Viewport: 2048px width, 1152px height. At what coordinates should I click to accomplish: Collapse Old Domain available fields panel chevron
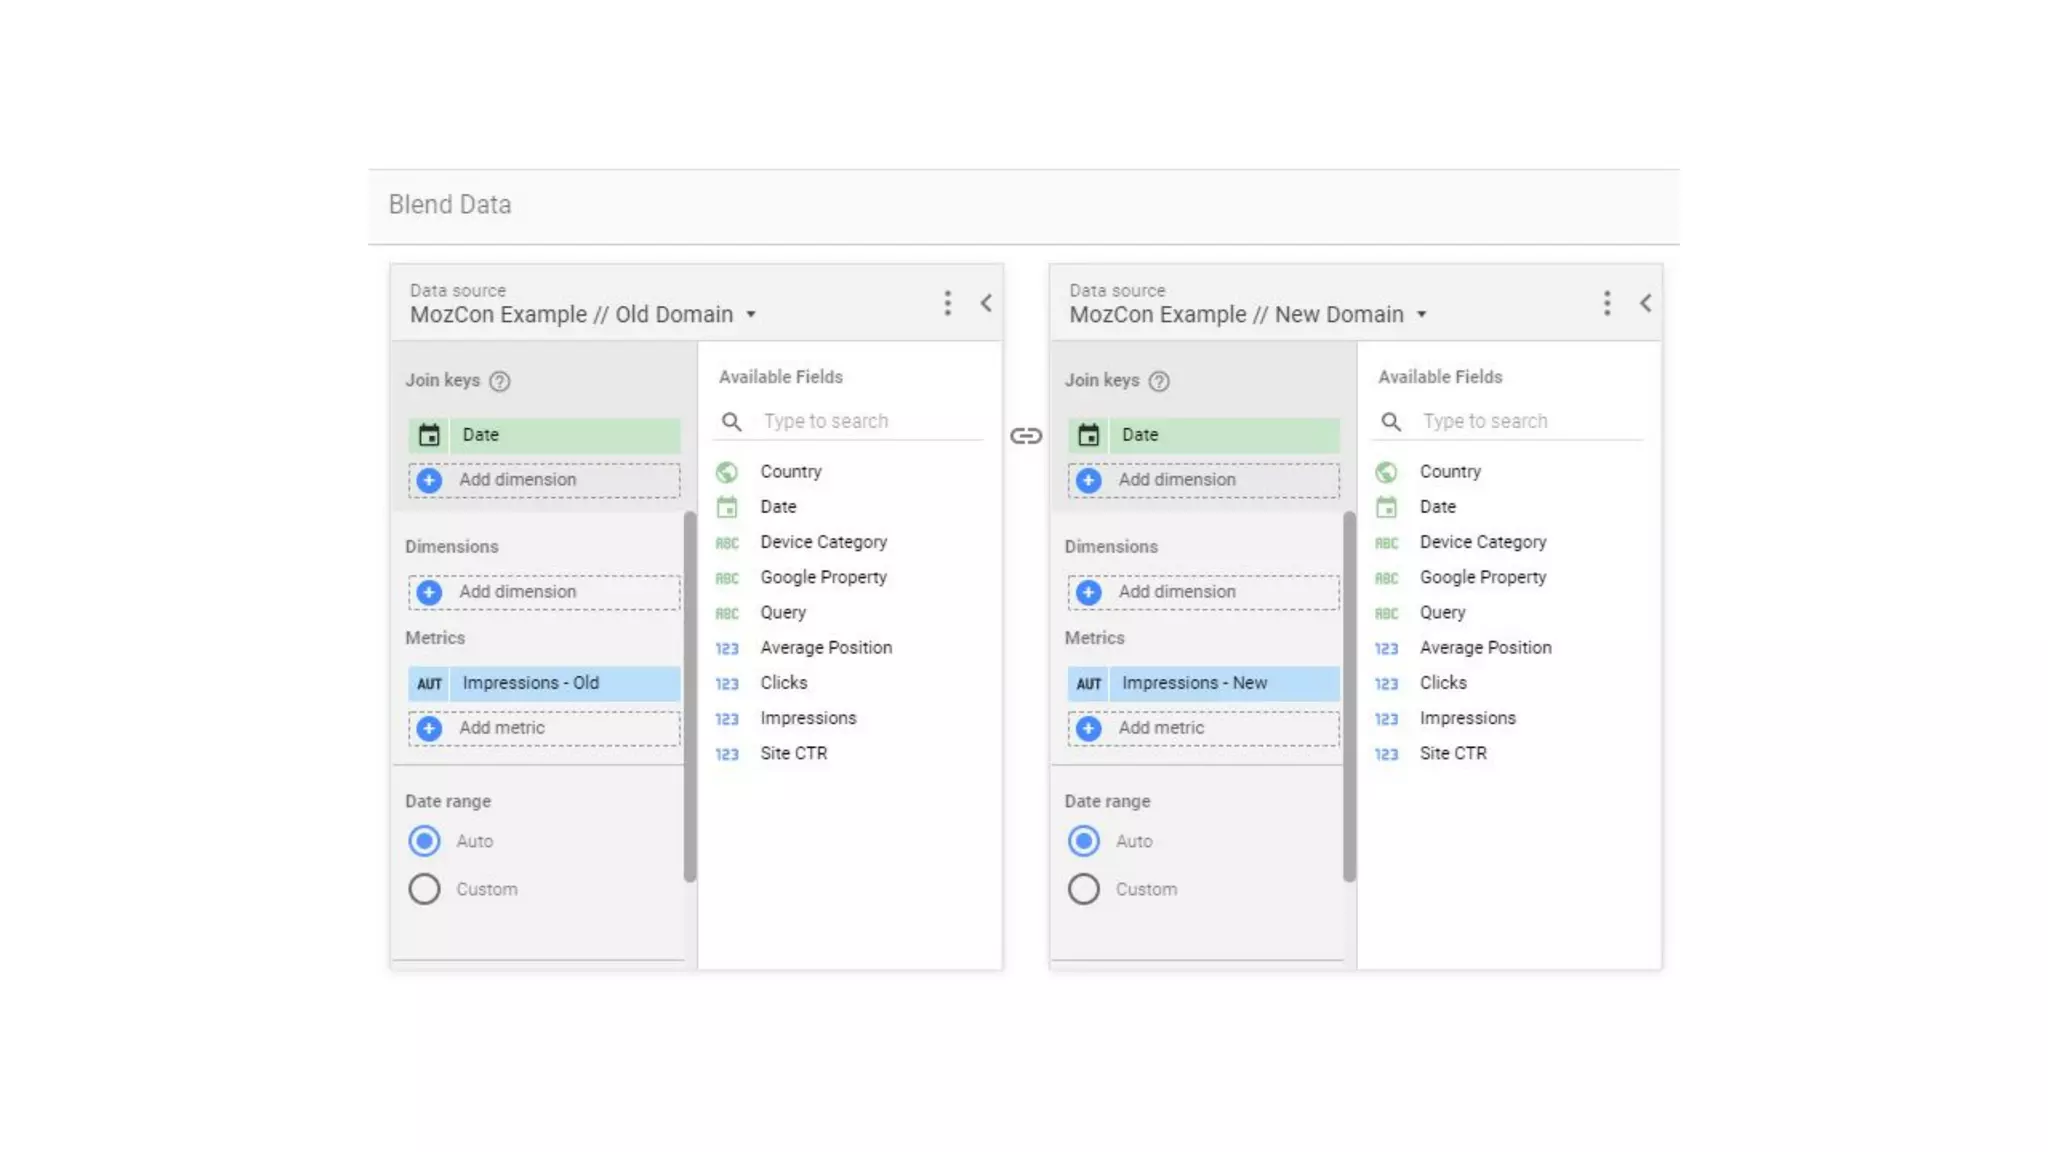tap(986, 303)
